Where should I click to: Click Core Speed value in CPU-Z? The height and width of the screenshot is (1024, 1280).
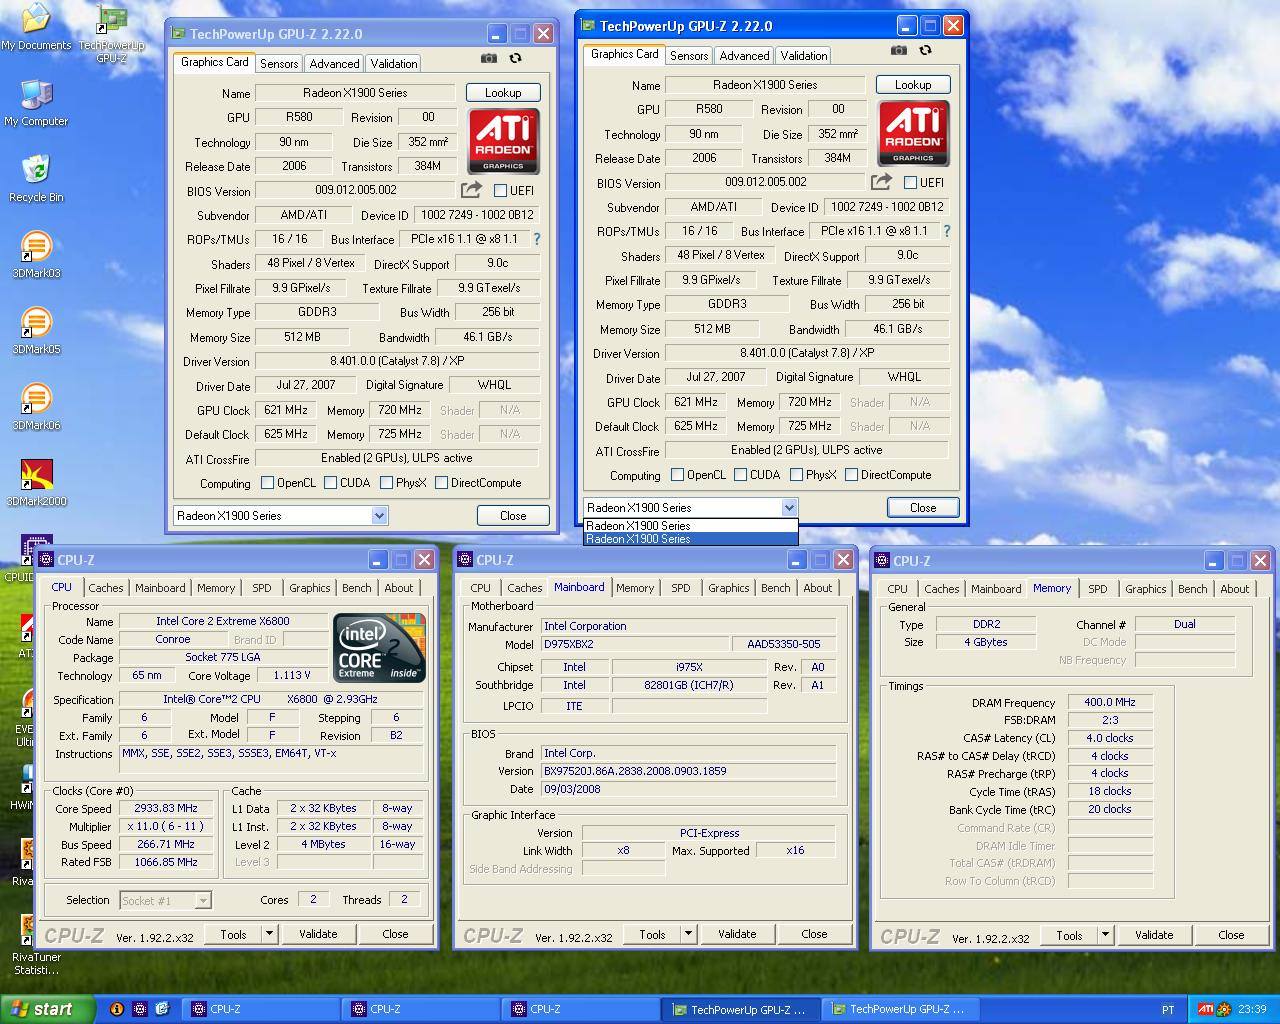tap(167, 808)
